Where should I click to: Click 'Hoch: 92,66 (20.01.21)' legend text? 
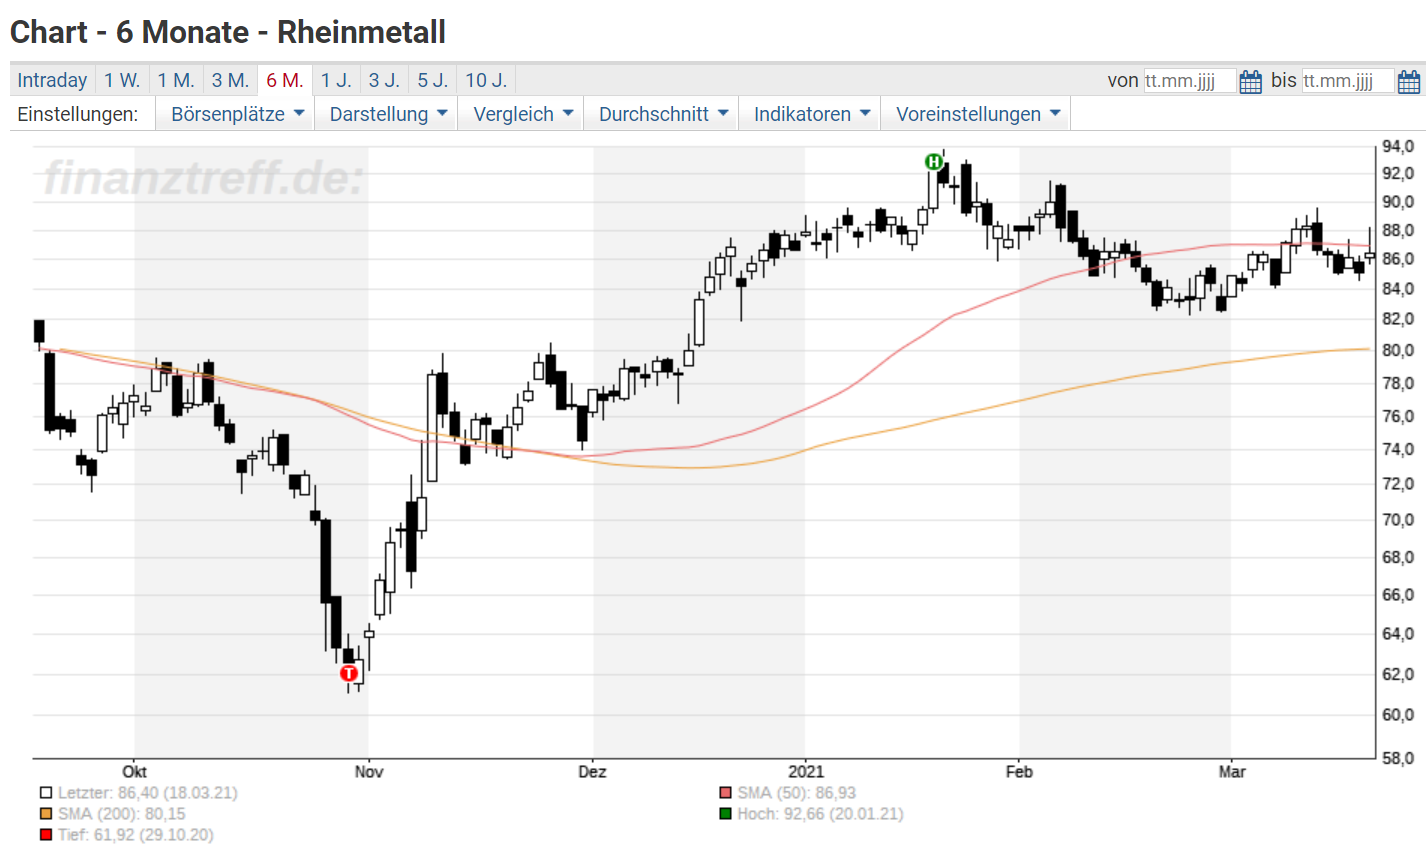[820, 814]
